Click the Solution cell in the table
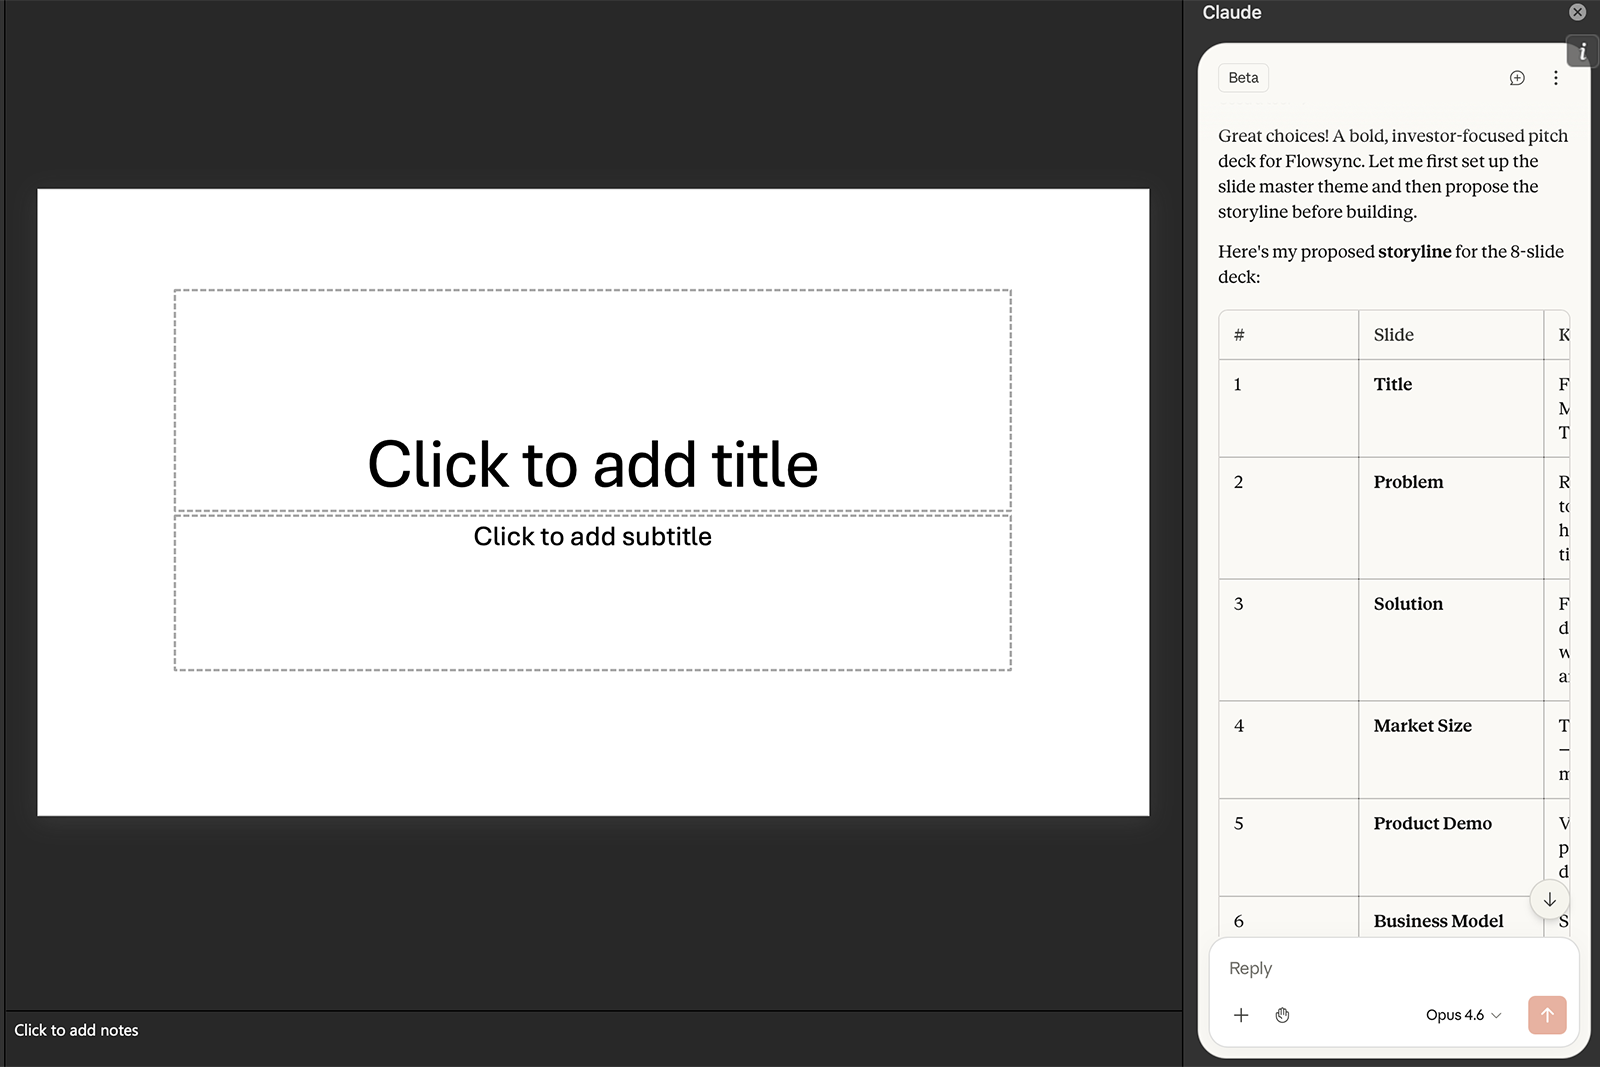This screenshot has height=1067, width=1600. point(1408,604)
